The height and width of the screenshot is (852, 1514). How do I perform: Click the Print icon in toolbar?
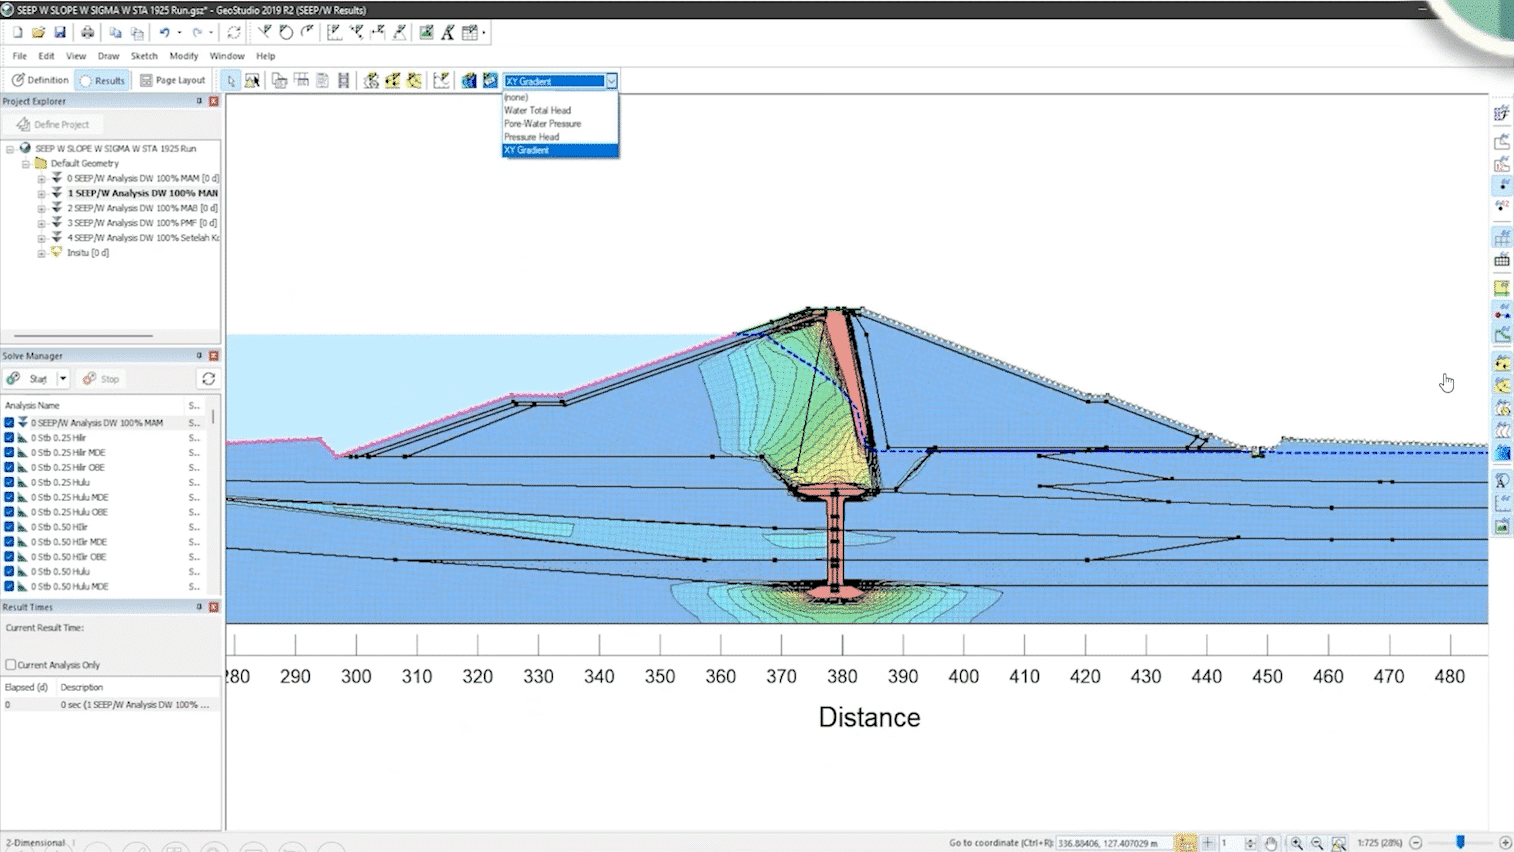click(x=87, y=33)
